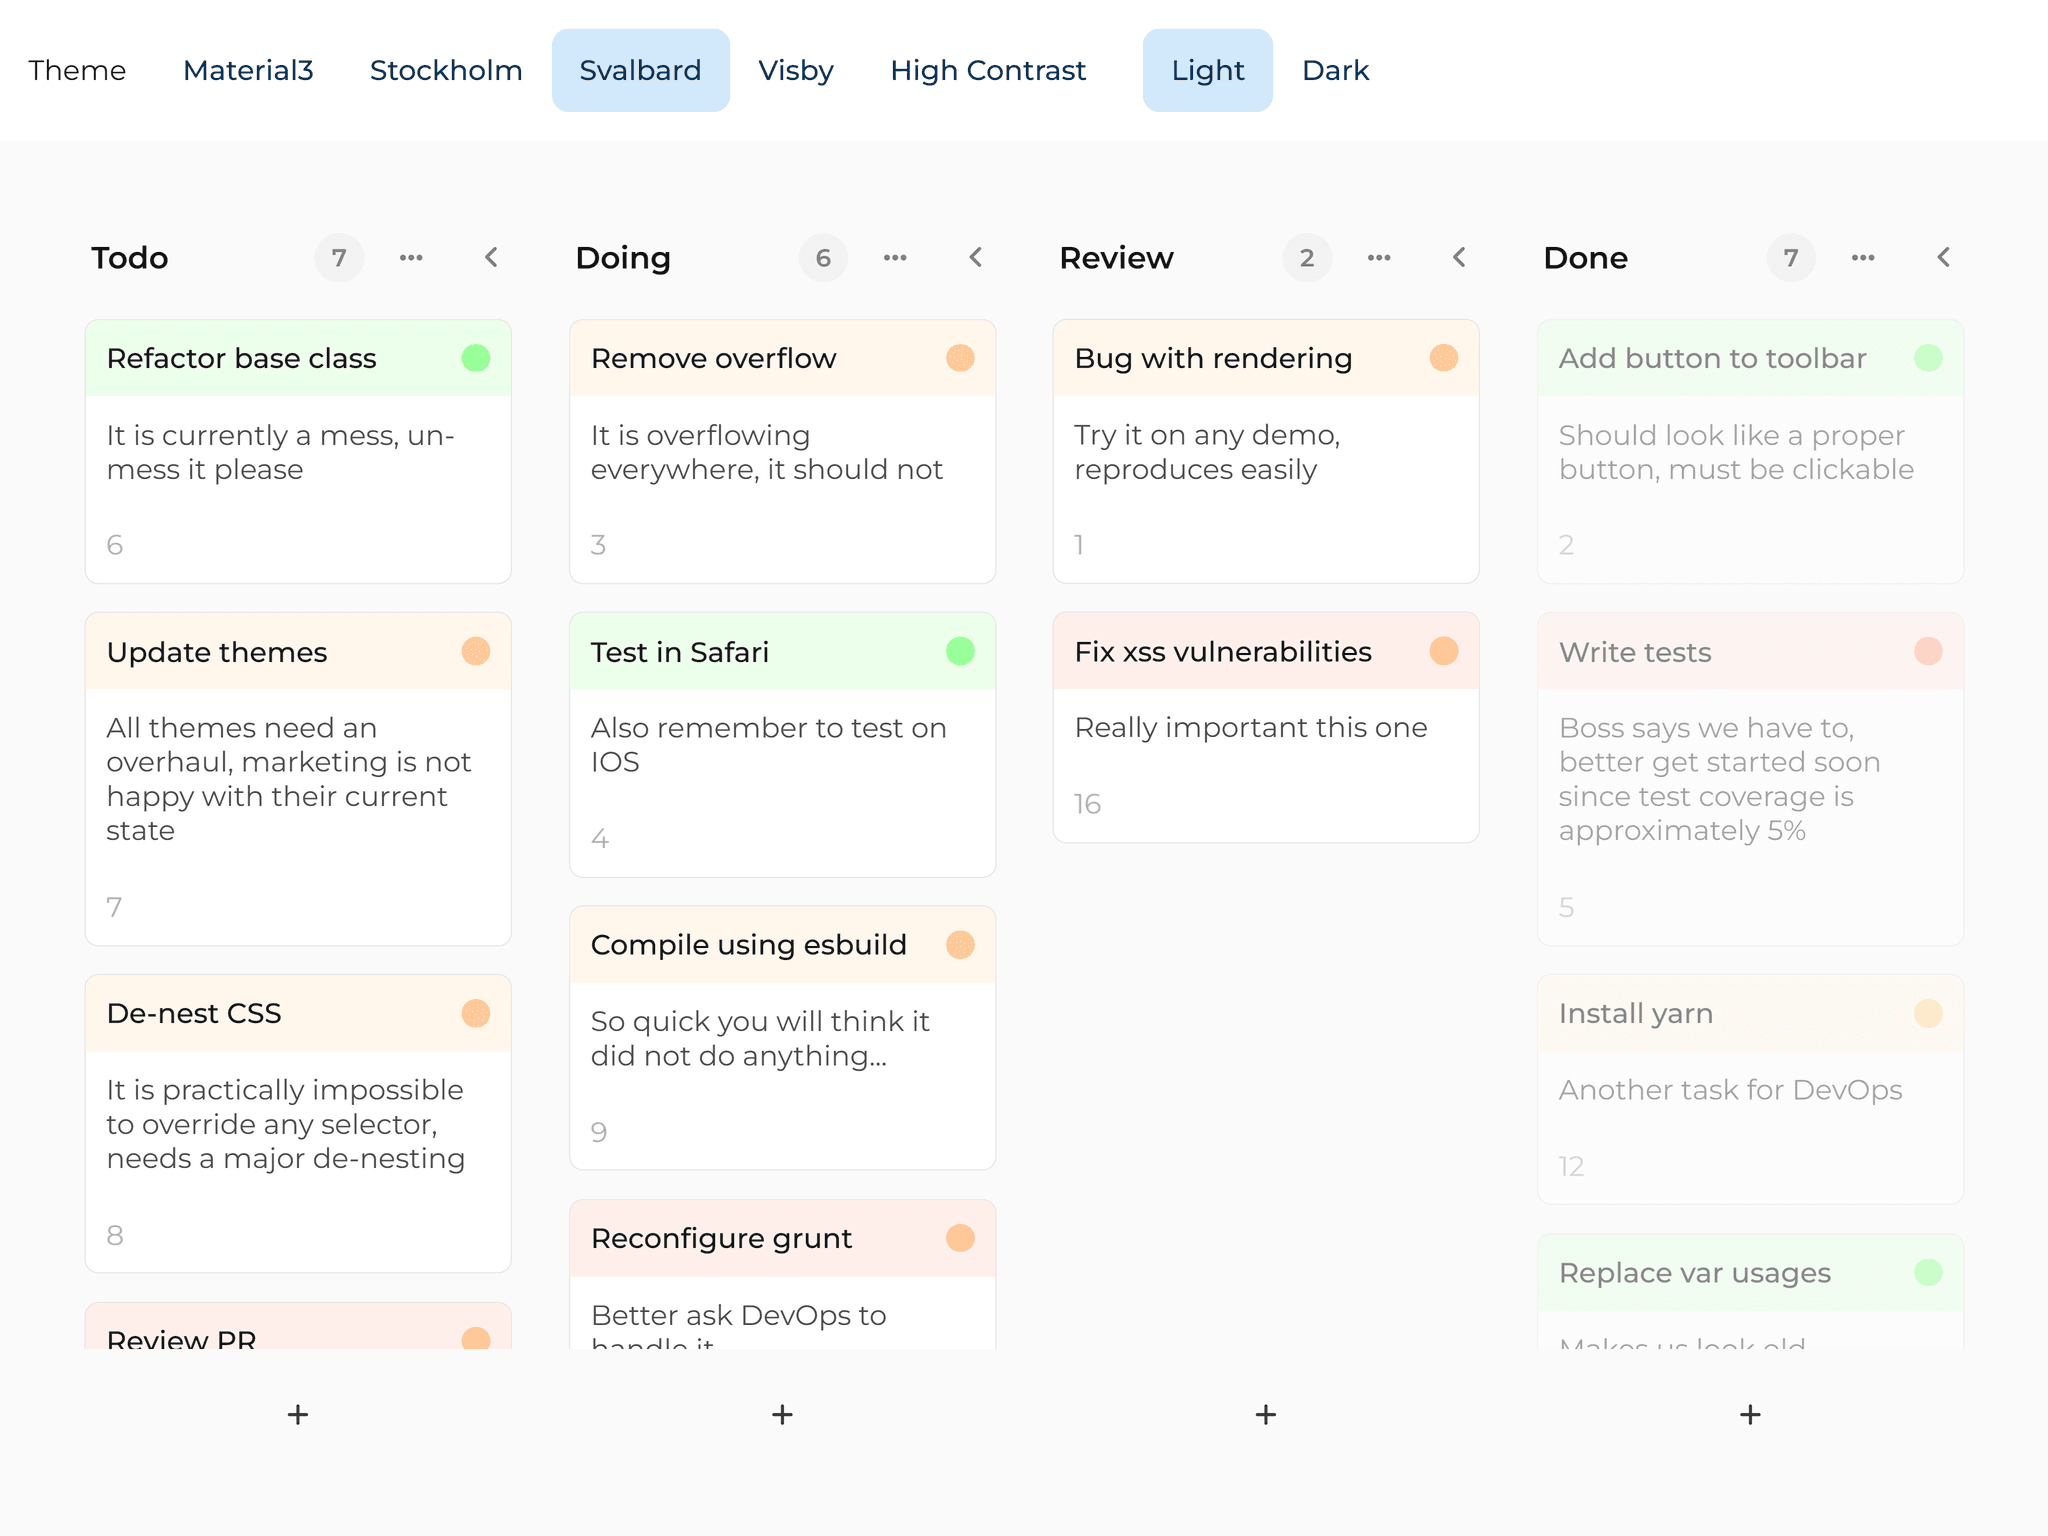2048x1536 pixels.
Task: Open the Done column options menu
Action: 1863,257
